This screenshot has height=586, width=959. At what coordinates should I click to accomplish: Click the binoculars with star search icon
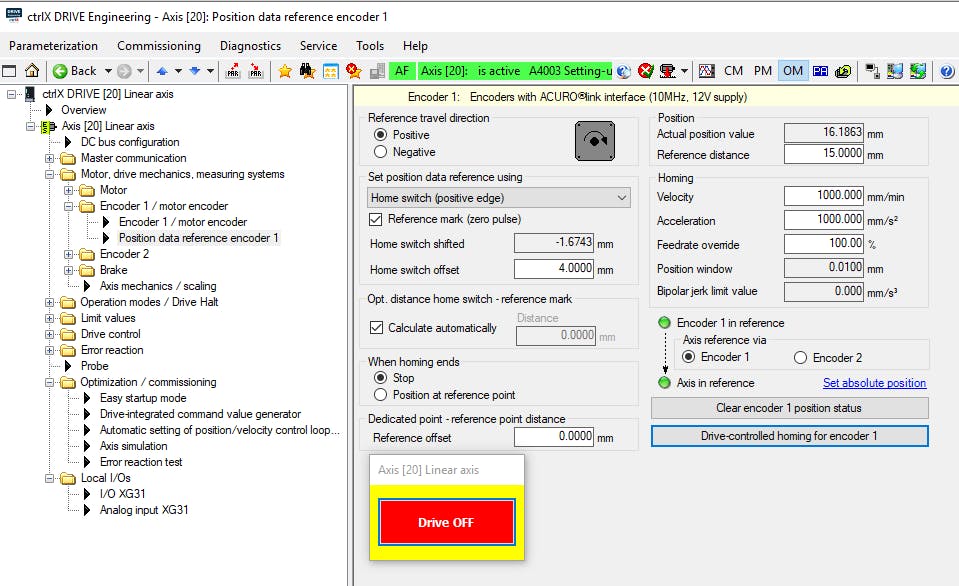(307, 71)
